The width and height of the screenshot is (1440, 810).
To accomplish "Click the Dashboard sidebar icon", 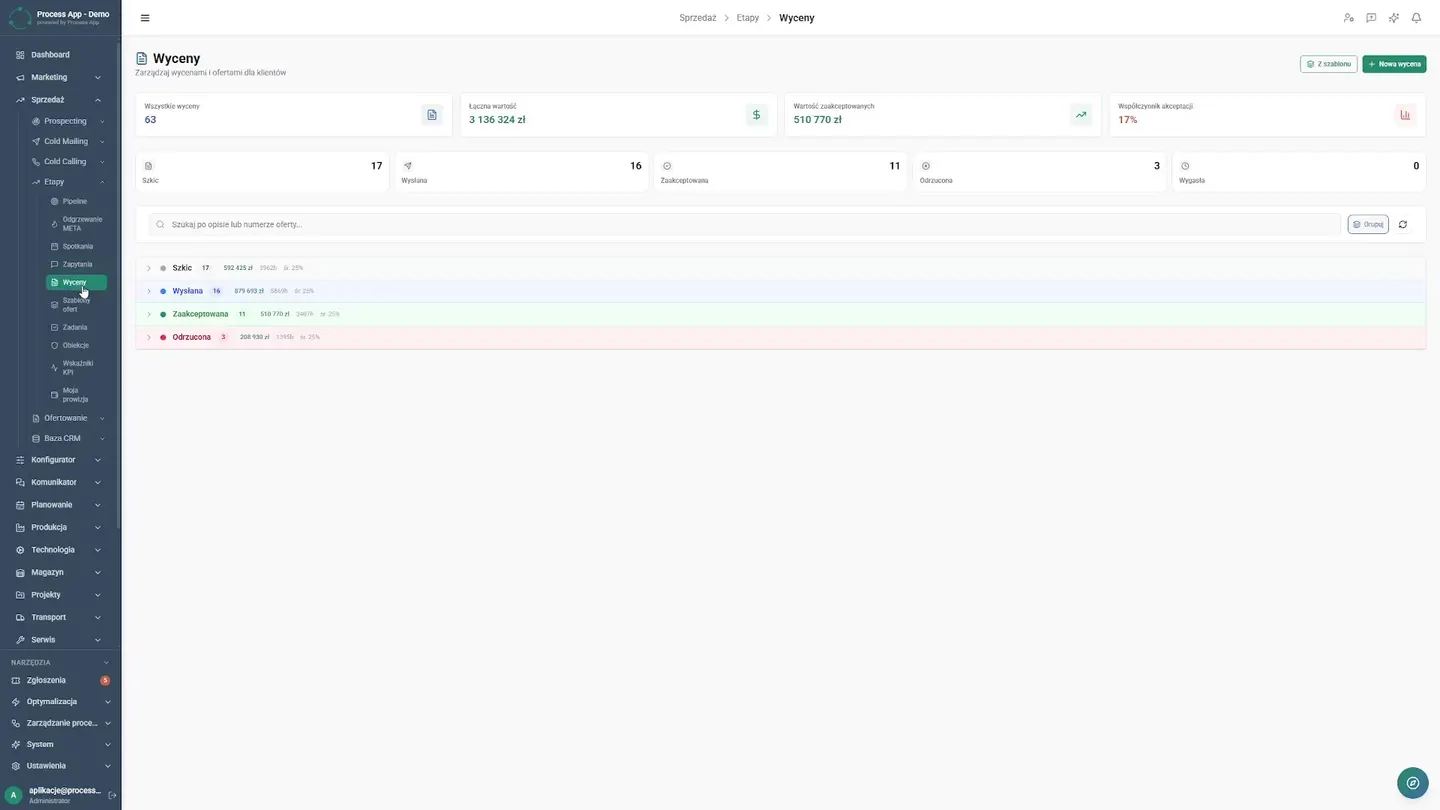I will [20, 55].
